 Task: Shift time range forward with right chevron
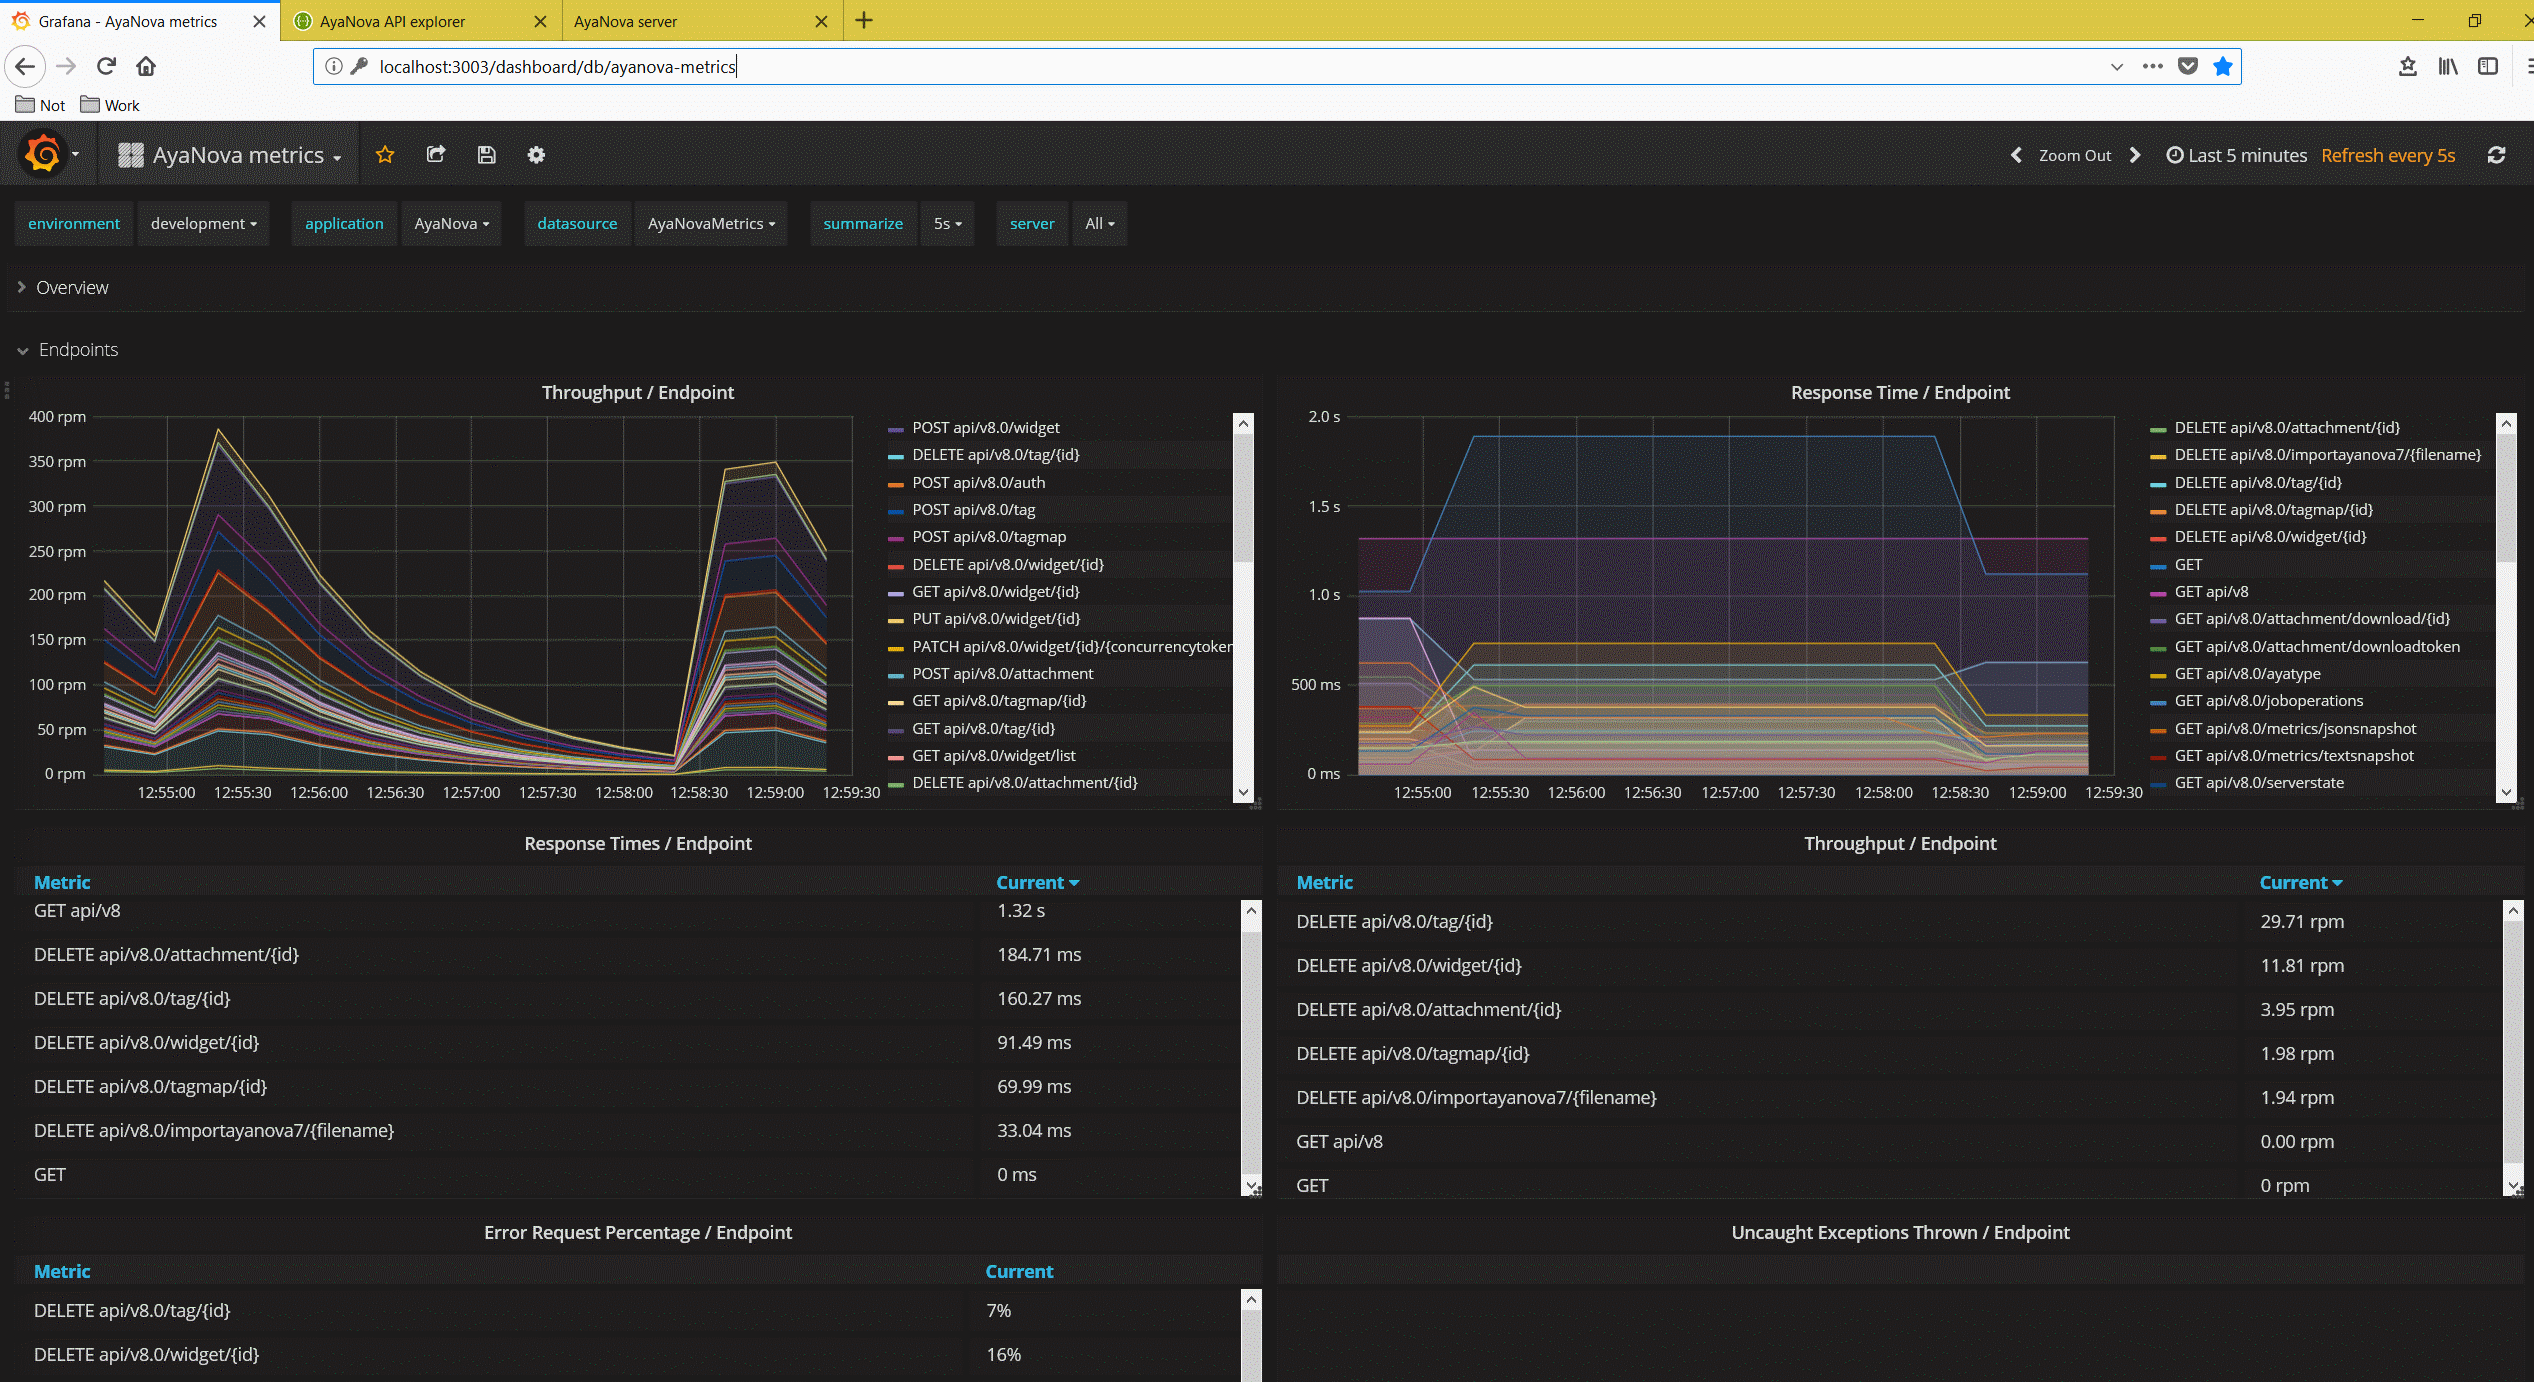[x=2135, y=155]
